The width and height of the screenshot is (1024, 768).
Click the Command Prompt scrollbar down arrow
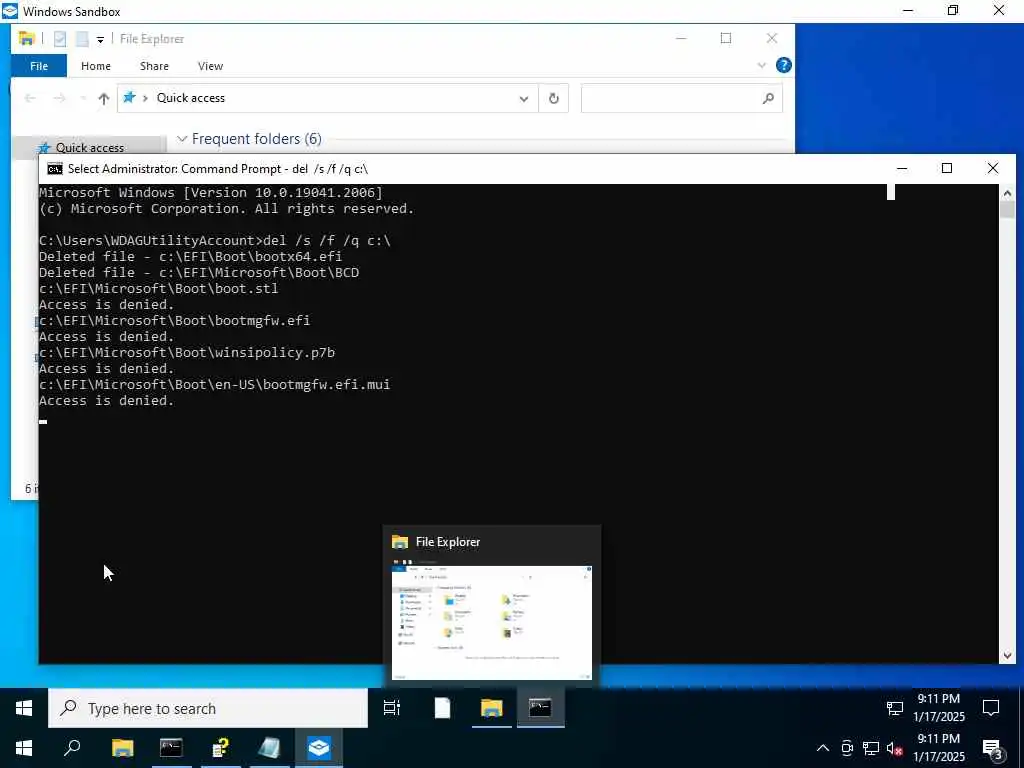click(x=1007, y=656)
